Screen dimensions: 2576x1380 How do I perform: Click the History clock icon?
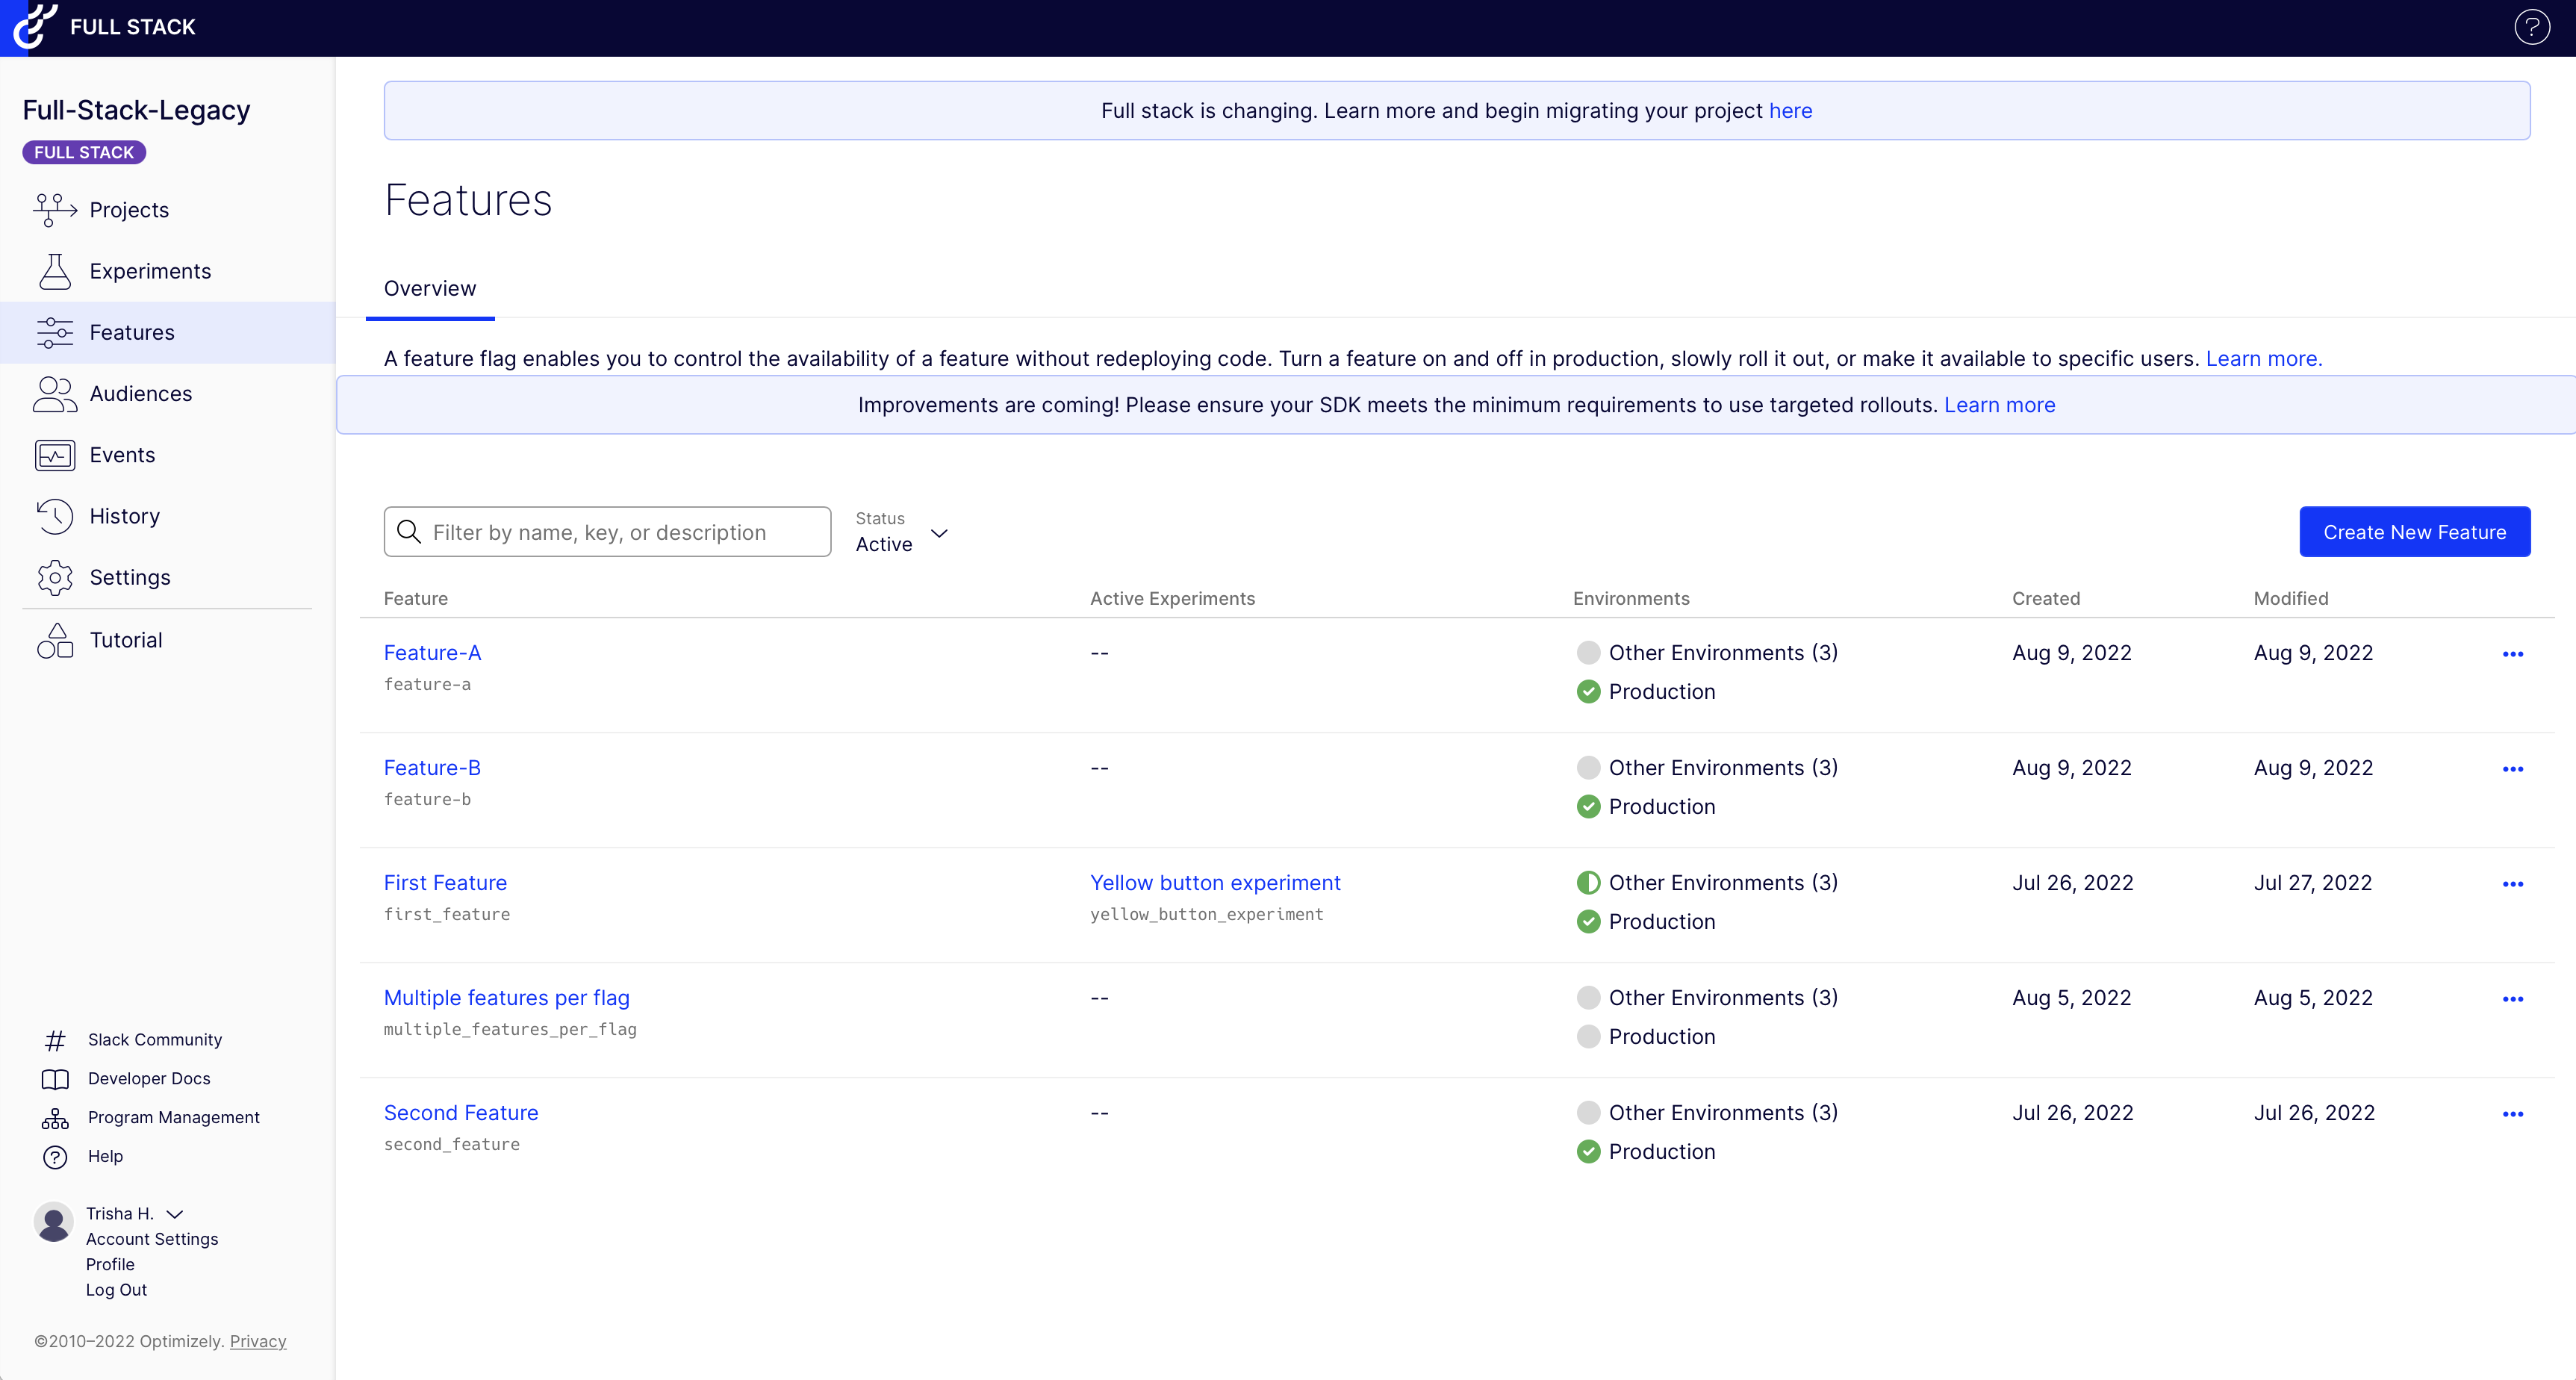click(x=54, y=516)
